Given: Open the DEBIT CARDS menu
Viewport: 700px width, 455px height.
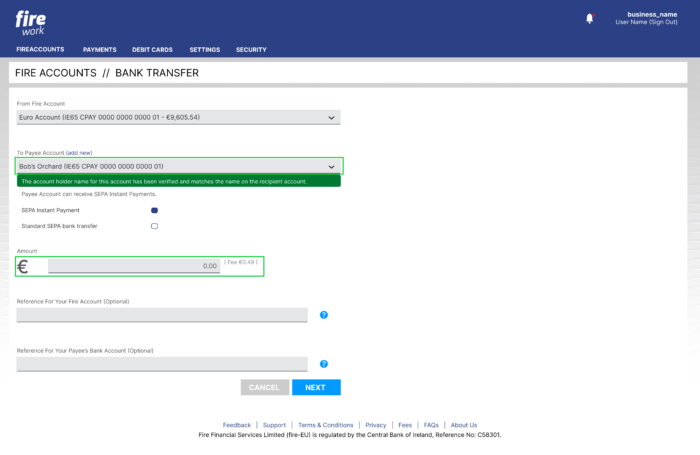Looking at the screenshot, I should [x=152, y=50].
